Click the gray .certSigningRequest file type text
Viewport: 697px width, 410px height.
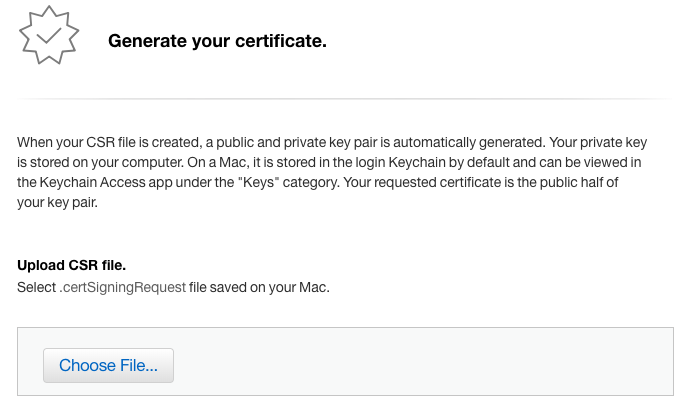(121, 287)
